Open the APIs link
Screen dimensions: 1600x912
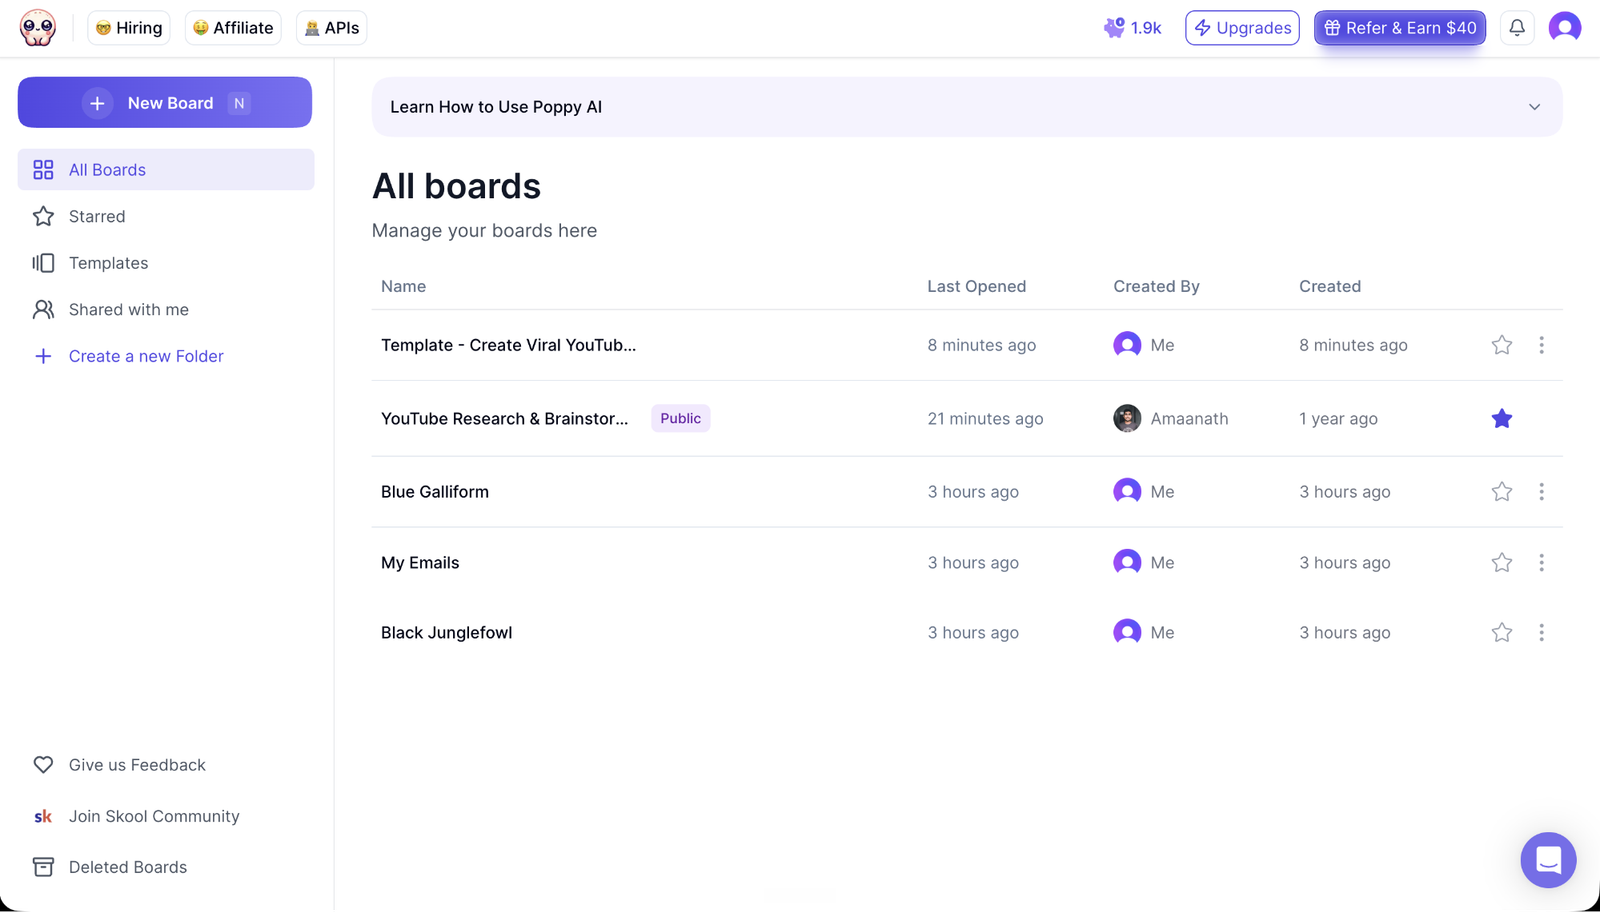(332, 28)
